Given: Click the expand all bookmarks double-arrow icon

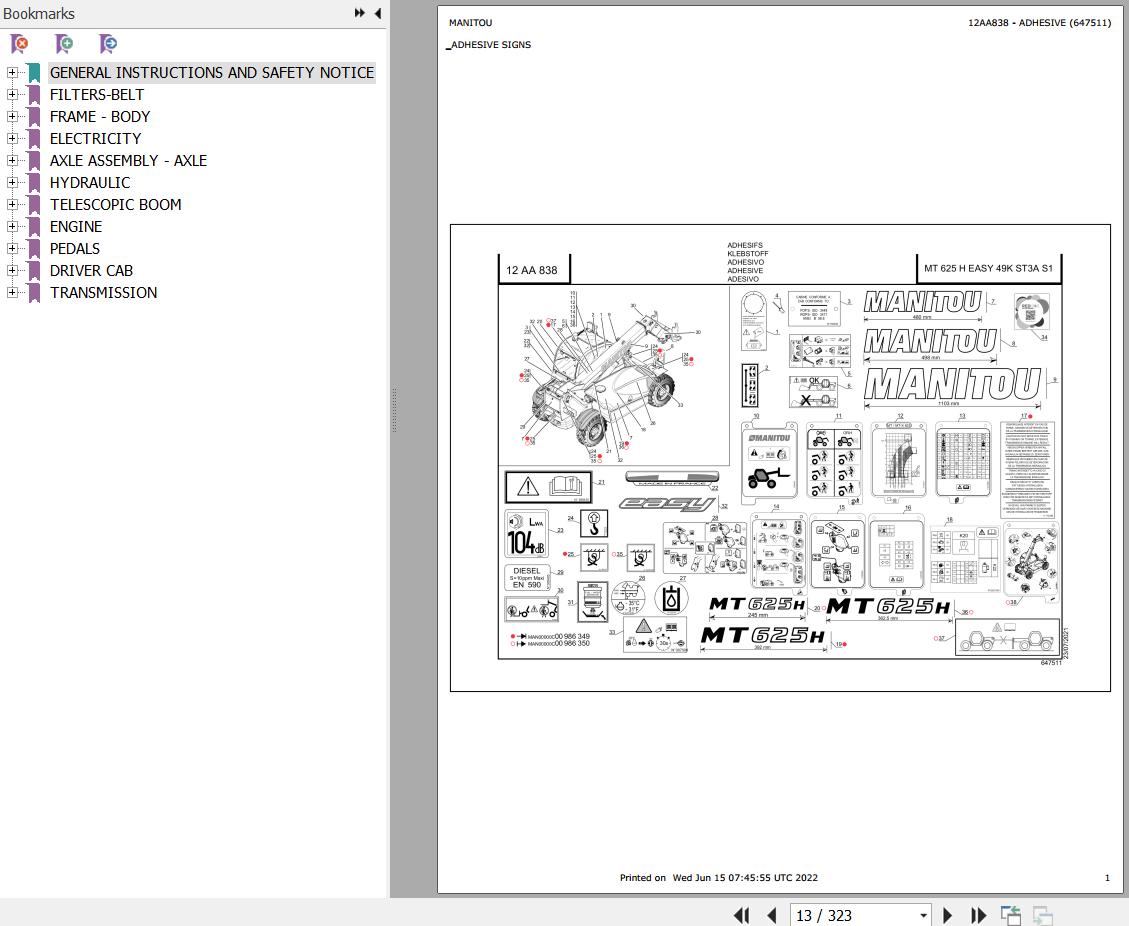Looking at the screenshot, I should [359, 13].
